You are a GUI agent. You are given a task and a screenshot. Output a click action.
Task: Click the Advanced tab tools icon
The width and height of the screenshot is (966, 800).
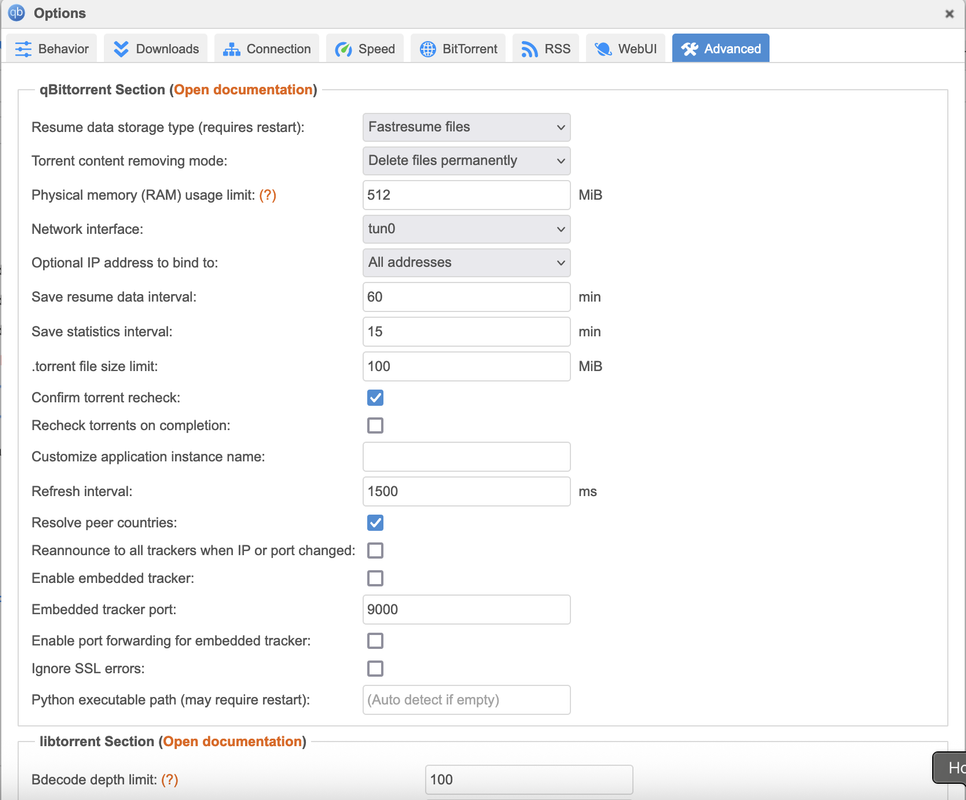(689, 49)
